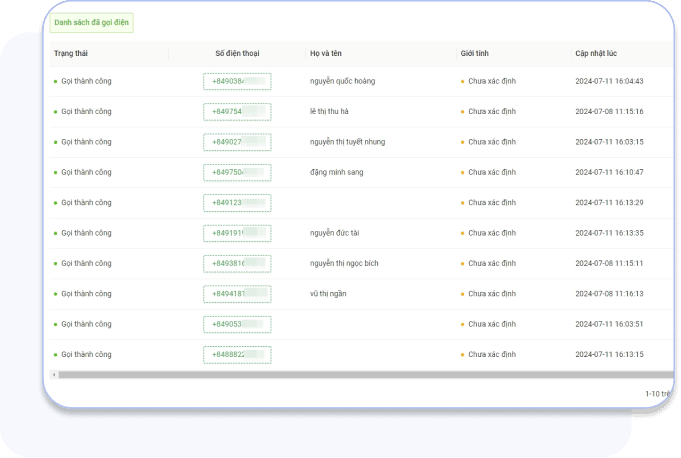Click the table's horizontal scrollbar track

(x=366, y=375)
